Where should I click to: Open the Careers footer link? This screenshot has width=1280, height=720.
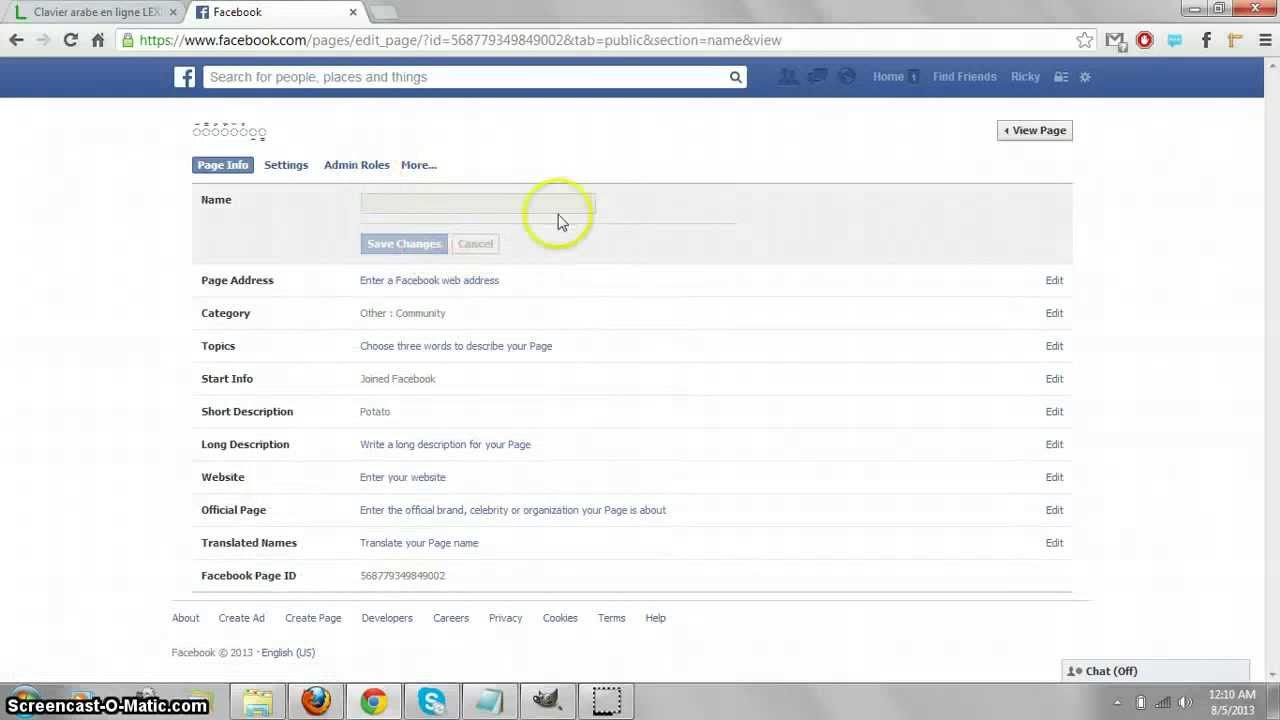coord(451,618)
